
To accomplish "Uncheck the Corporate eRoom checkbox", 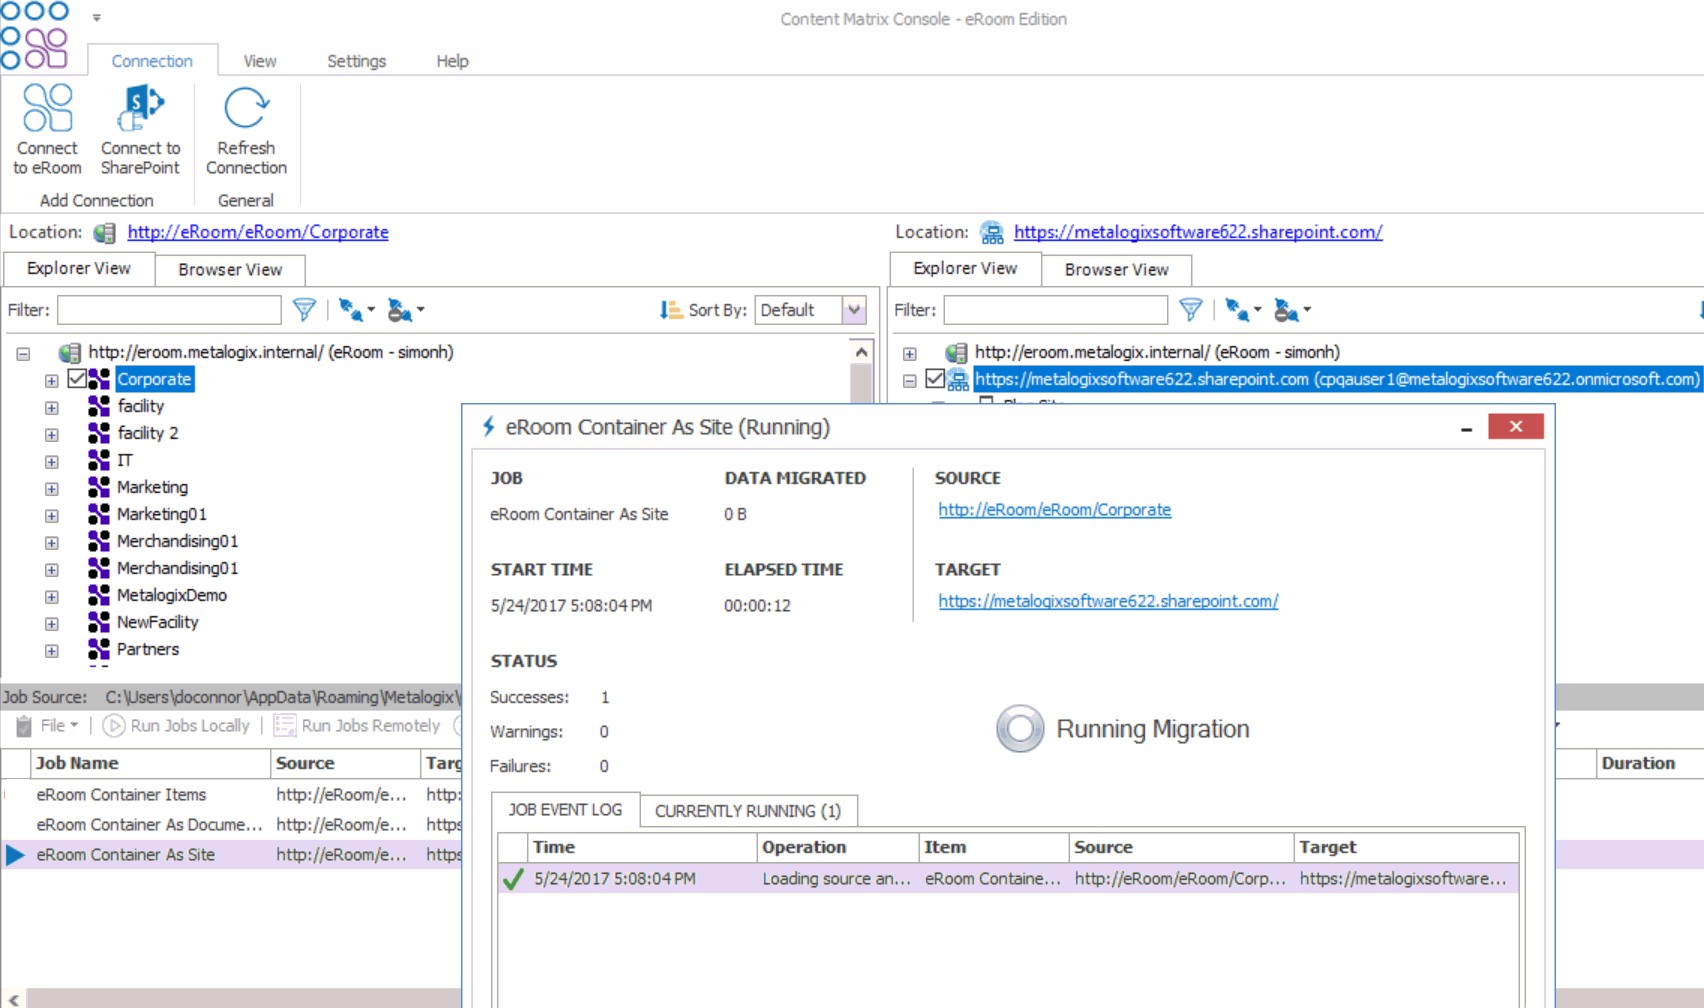I will 77,379.
